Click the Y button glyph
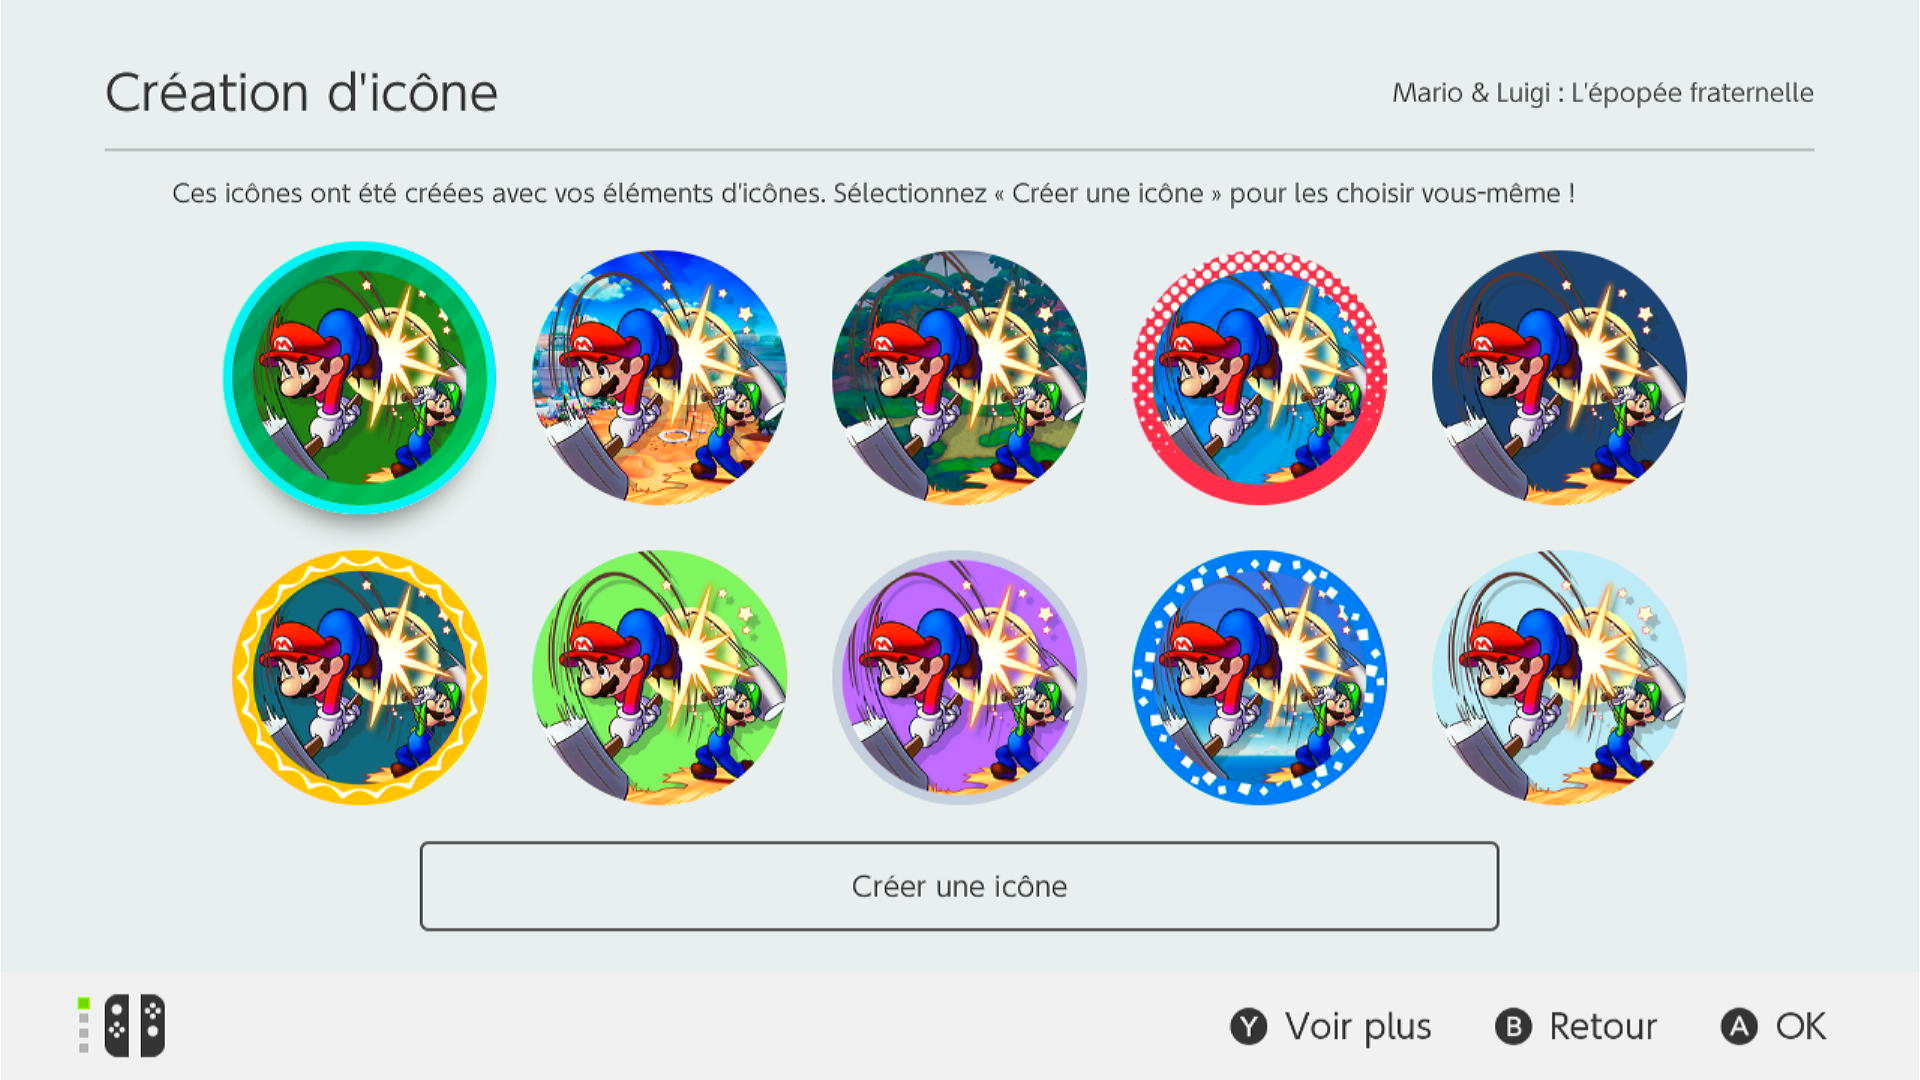Image resolution: width=1920 pixels, height=1080 pixels. click(x=1248, y=1027)
